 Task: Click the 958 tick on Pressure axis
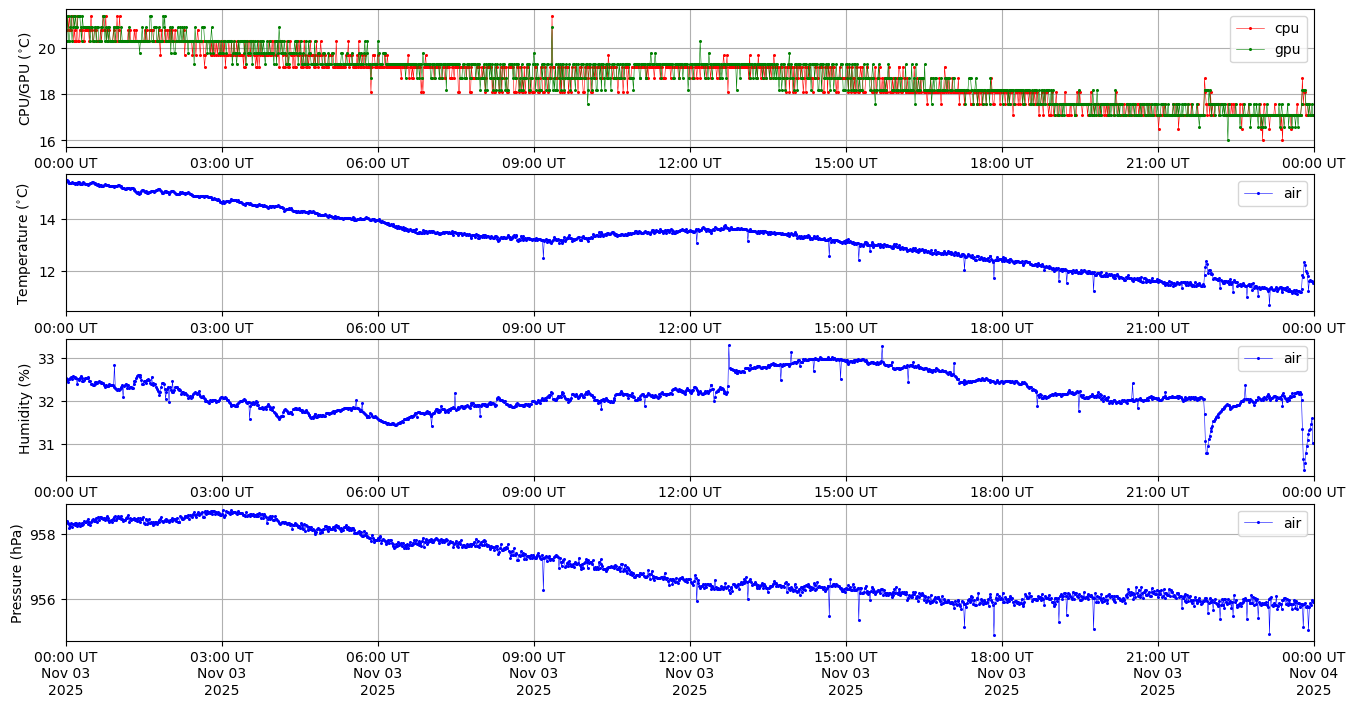point(45,534)
